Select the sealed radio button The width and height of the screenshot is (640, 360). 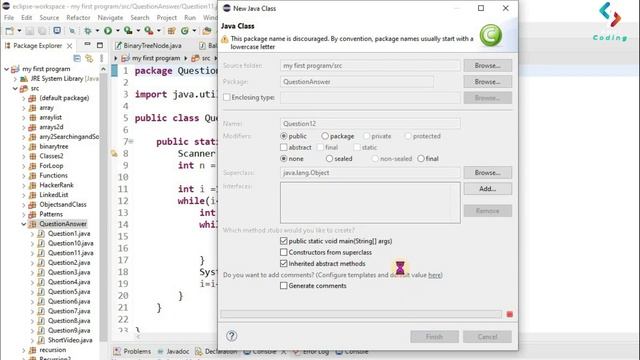point(329,158)
